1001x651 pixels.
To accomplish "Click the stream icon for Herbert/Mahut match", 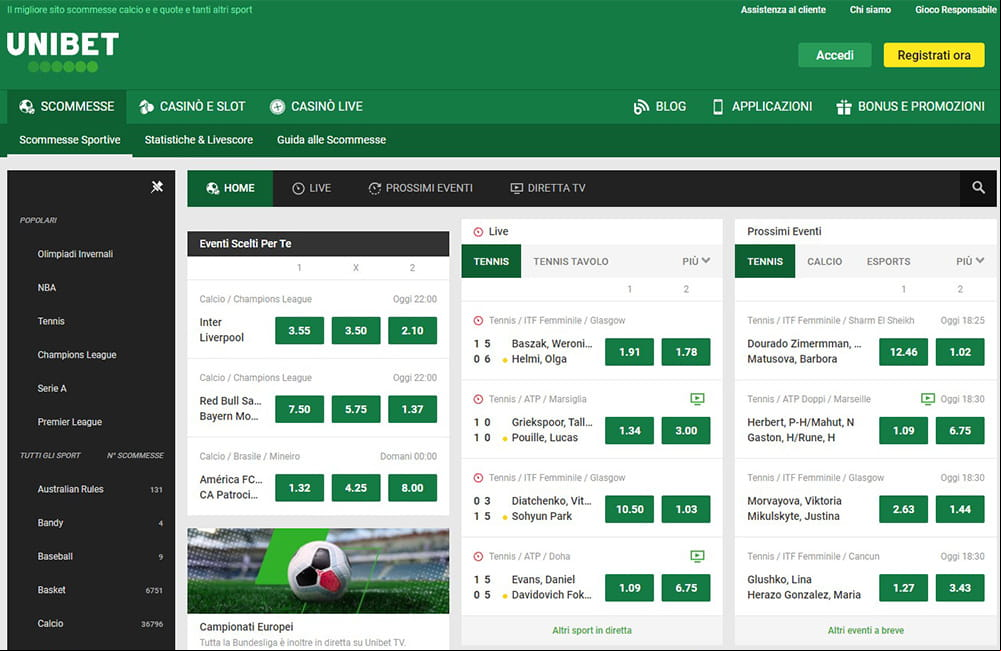I will coord(928,399).
